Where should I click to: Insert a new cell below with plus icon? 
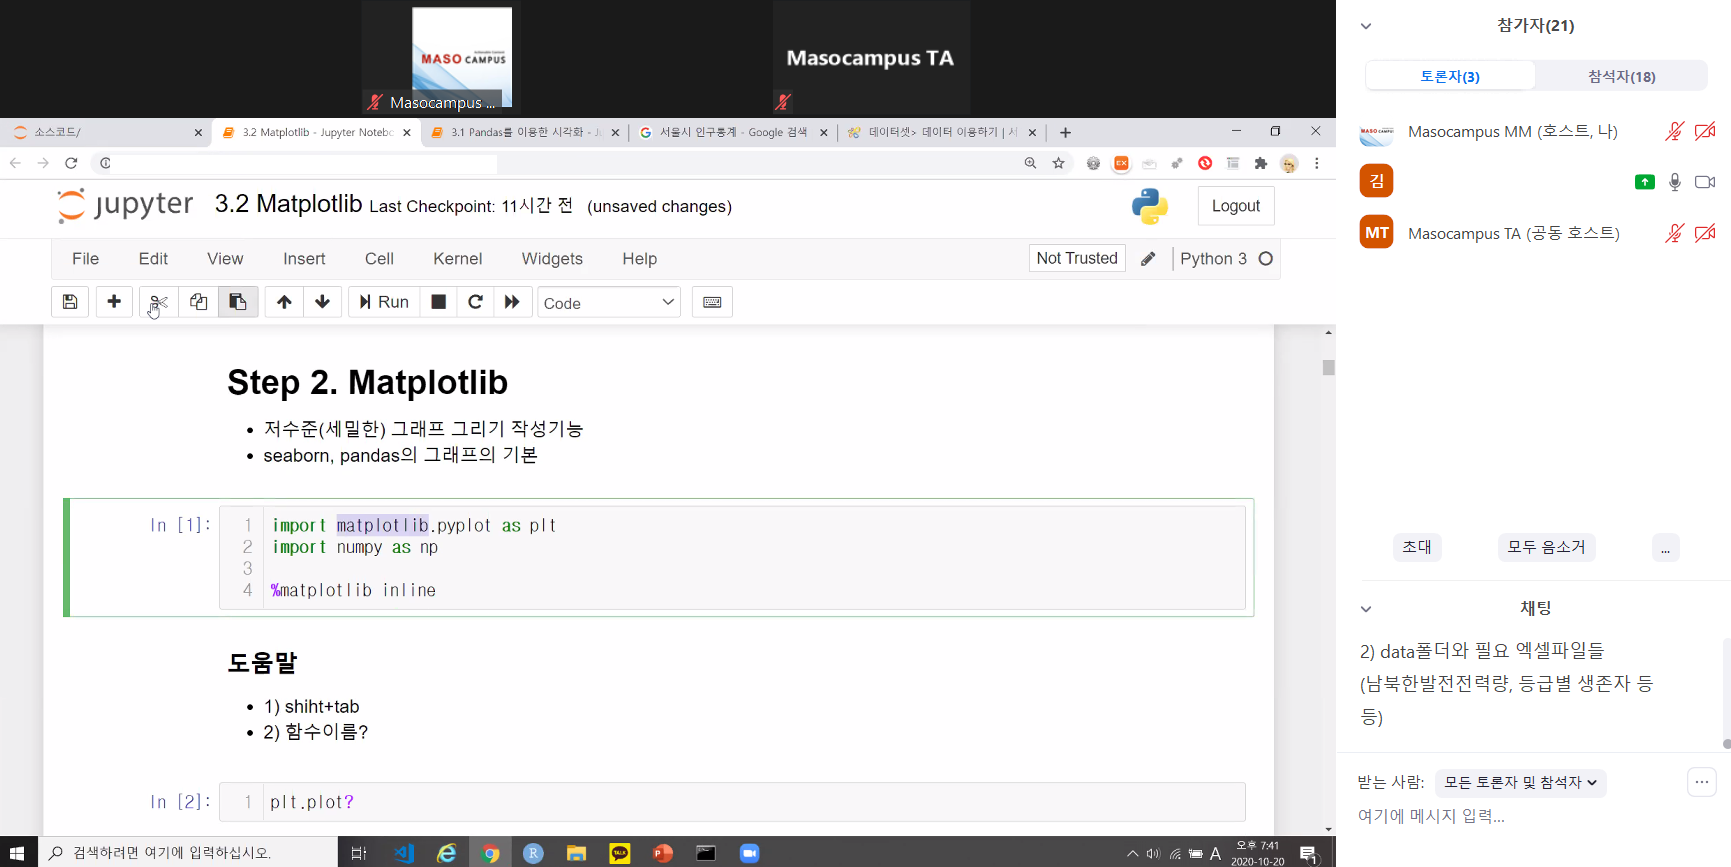[x=114, y=302]
